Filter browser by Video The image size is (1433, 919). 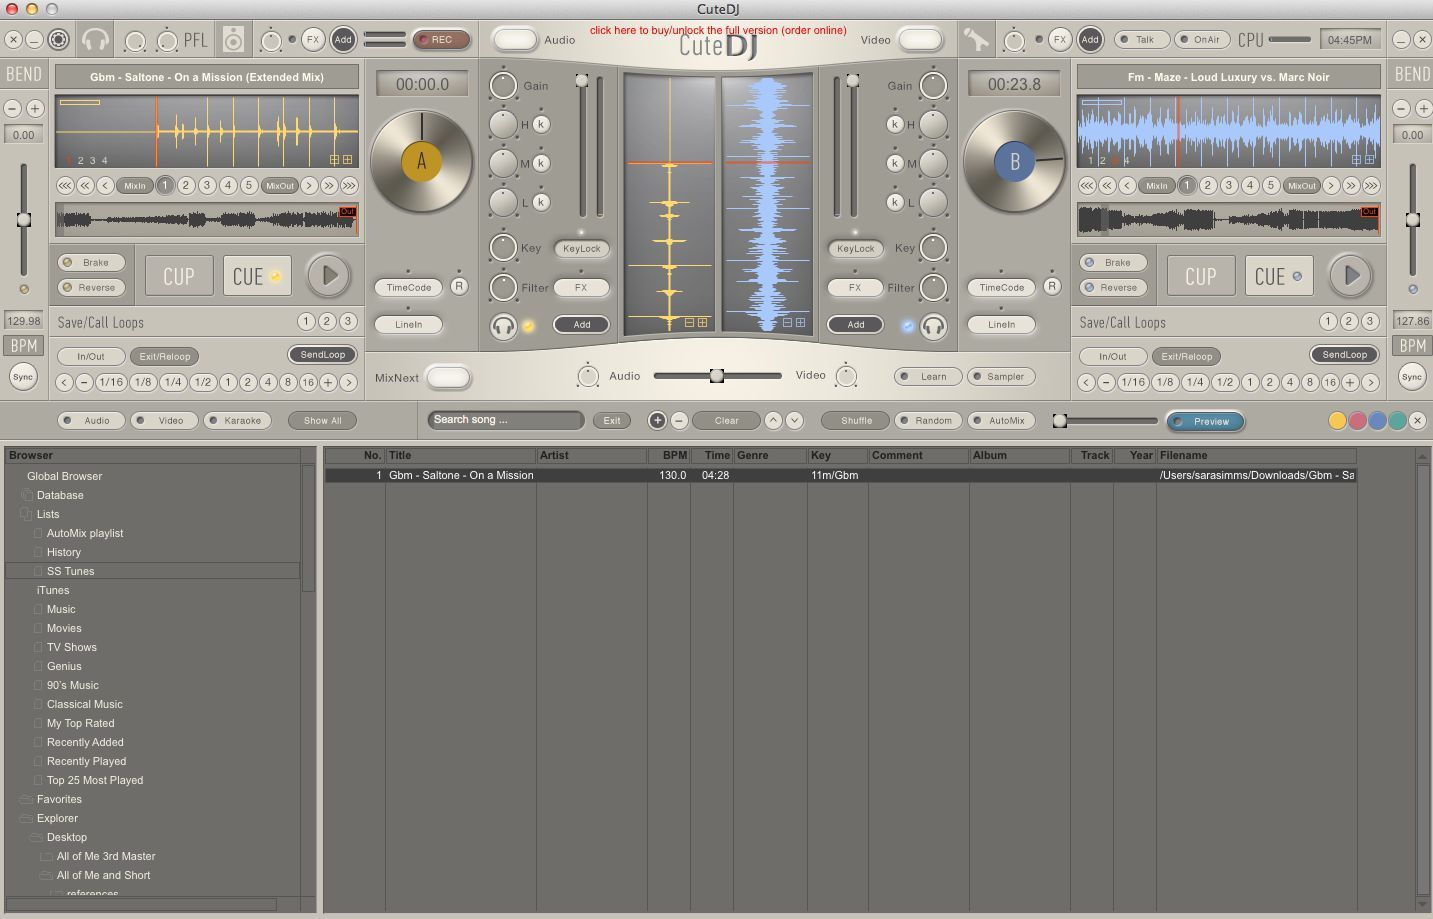pyautogui.click(x=164, y=420)
